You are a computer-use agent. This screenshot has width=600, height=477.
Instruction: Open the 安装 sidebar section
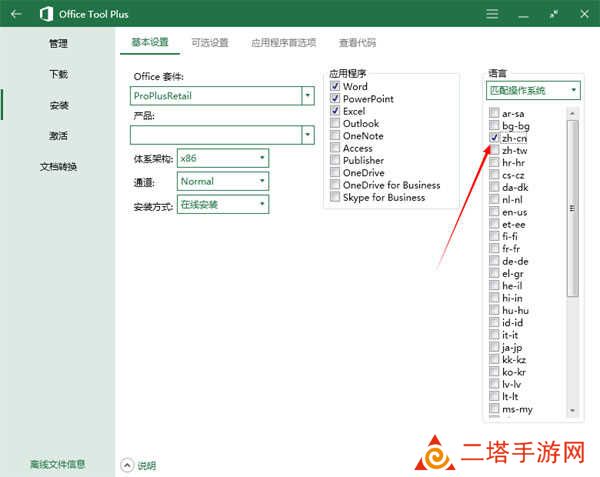point(59,105)
